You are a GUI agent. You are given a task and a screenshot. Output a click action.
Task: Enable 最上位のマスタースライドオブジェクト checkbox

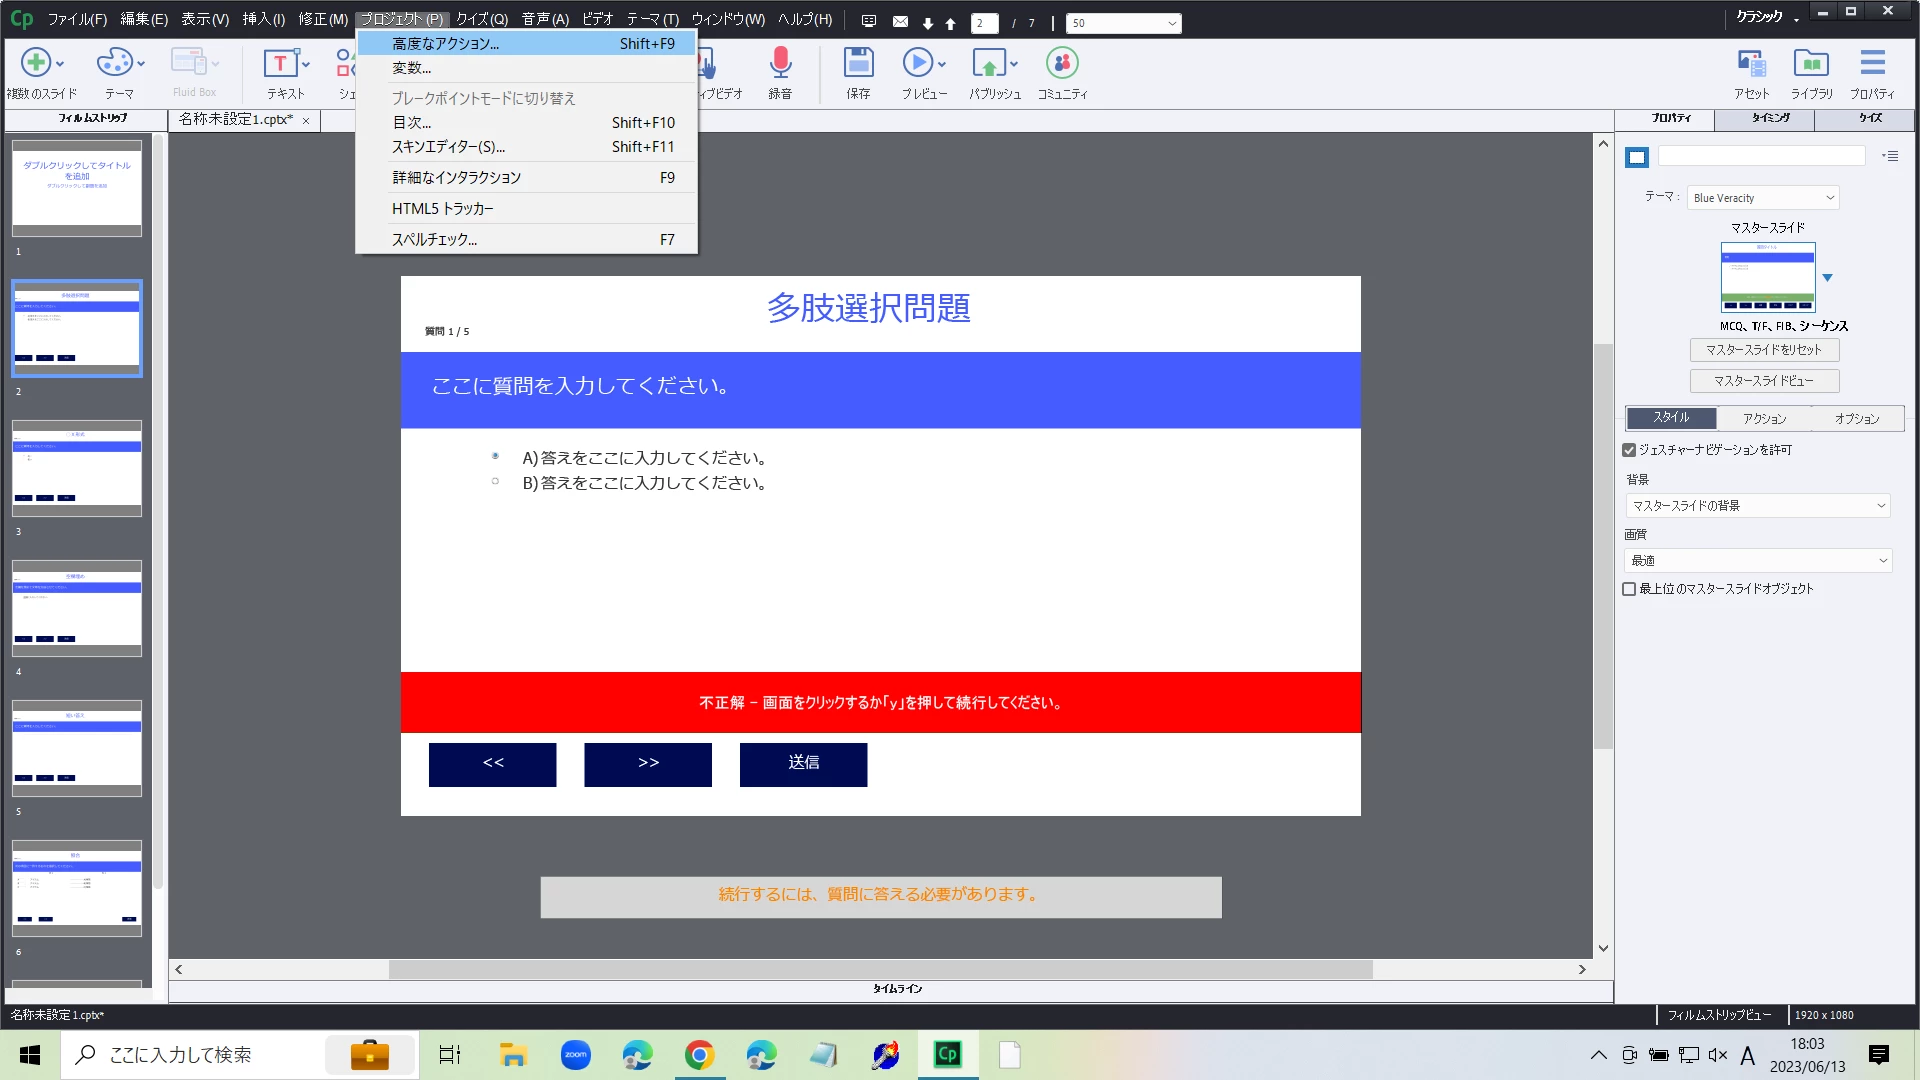click(1629, 589)
